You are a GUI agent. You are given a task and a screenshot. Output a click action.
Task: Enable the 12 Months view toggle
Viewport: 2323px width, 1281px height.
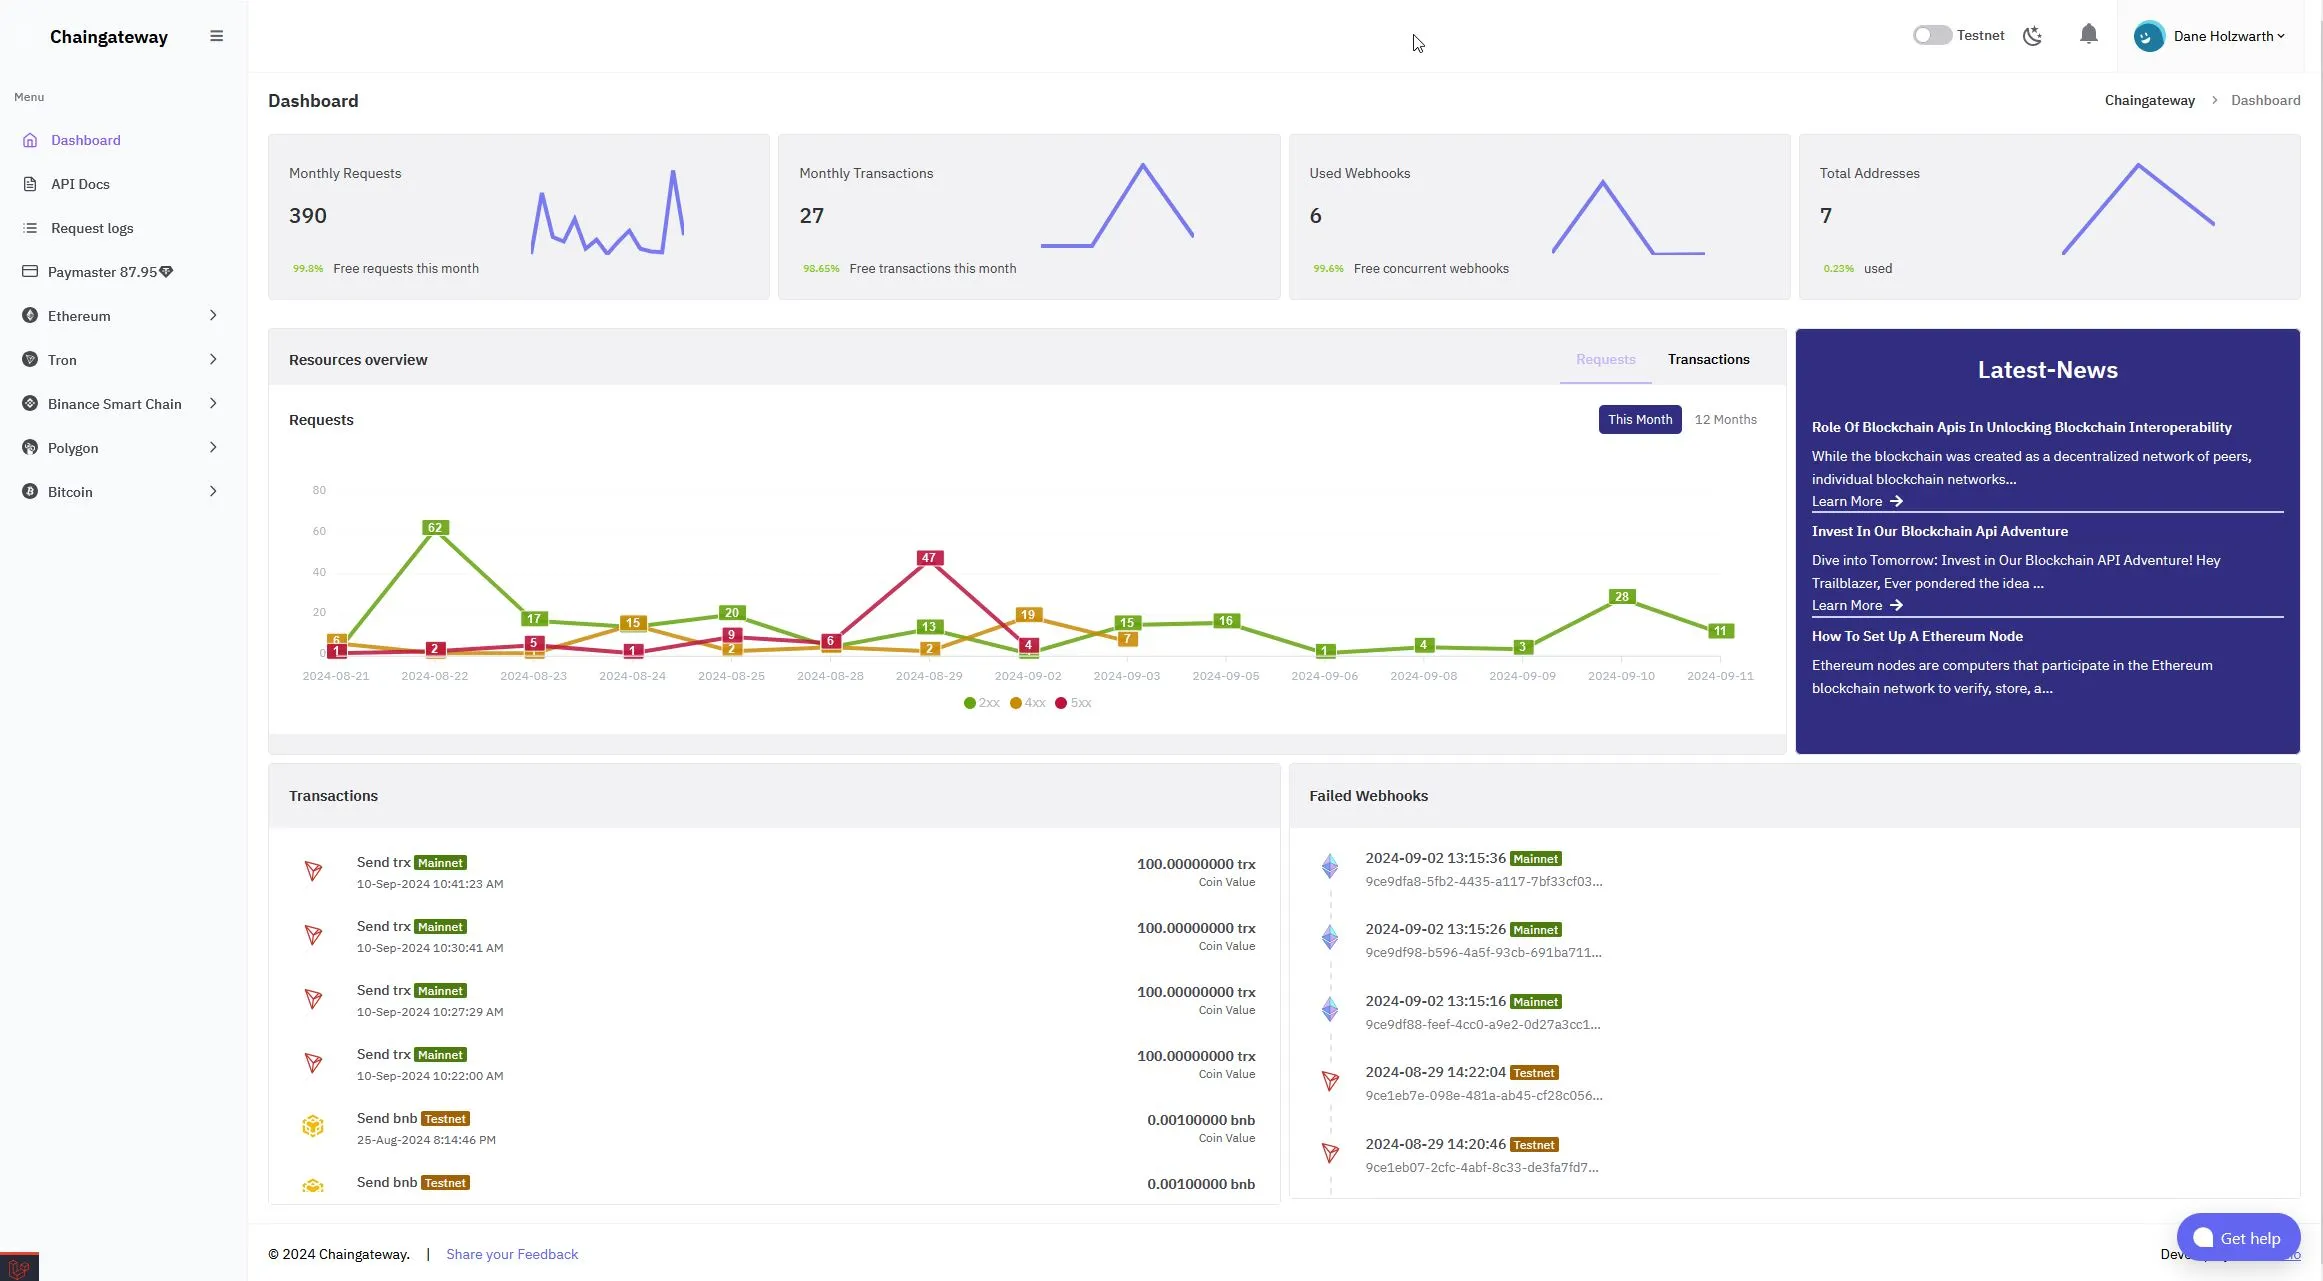click(x=1724, y=420)
